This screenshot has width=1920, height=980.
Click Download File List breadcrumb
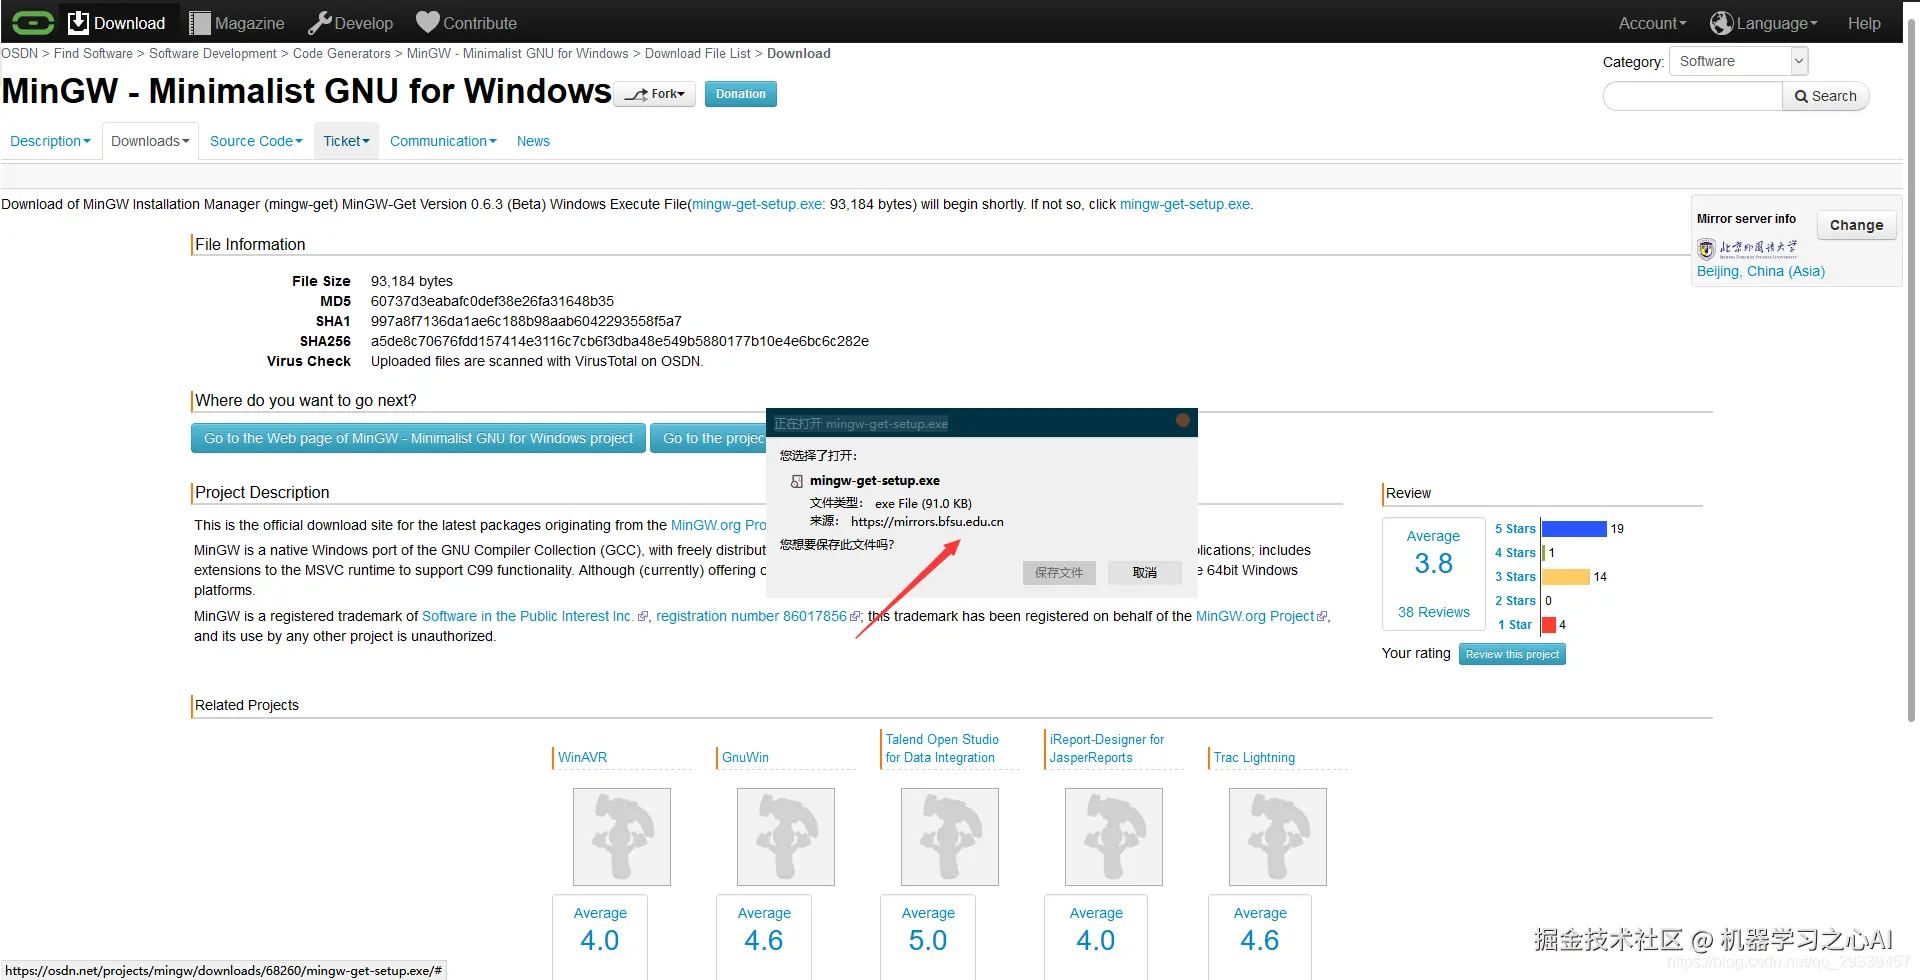click(x=698, y=54)
